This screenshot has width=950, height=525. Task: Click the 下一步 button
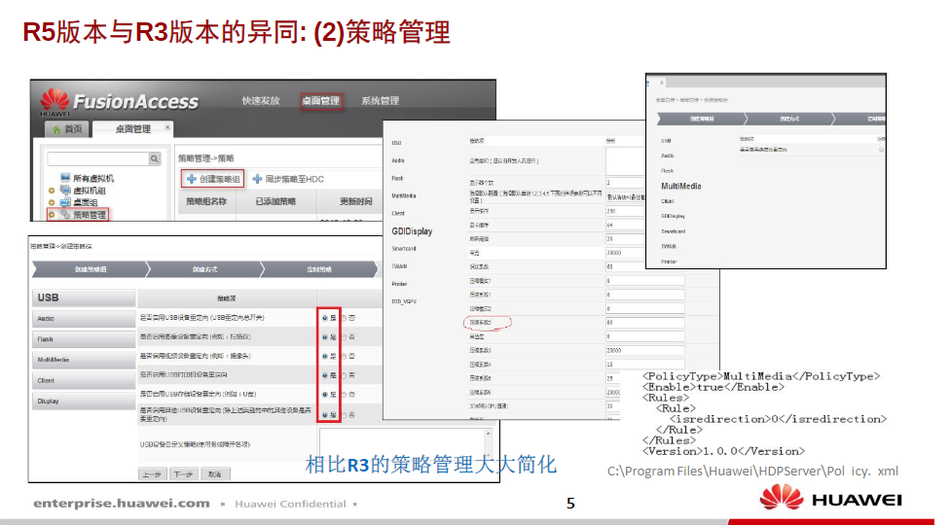pos(181,475)
